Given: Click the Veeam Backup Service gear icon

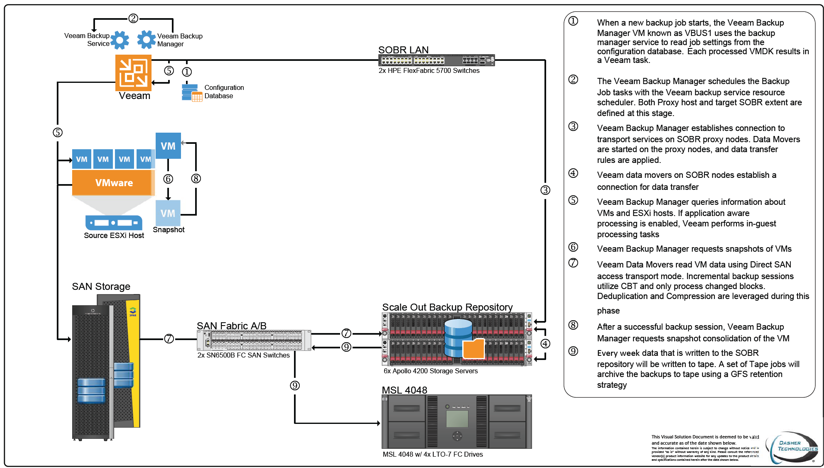Looking at the screenshot, I should [x=120, y=40].
